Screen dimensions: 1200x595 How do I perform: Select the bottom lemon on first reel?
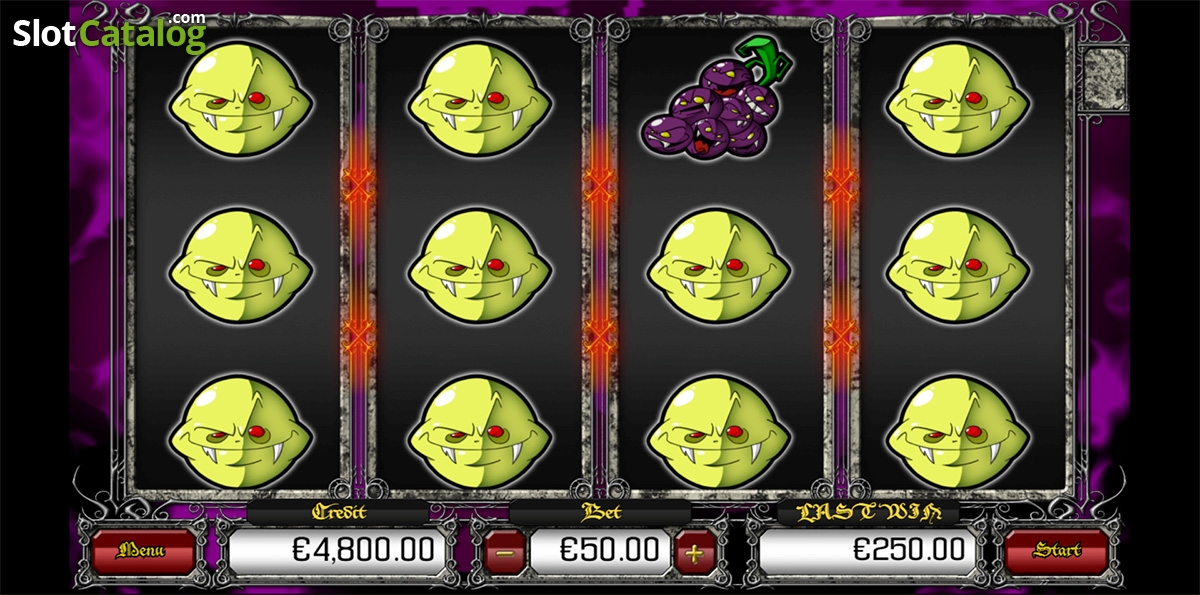pyautogui.click(x=240, y=431)
